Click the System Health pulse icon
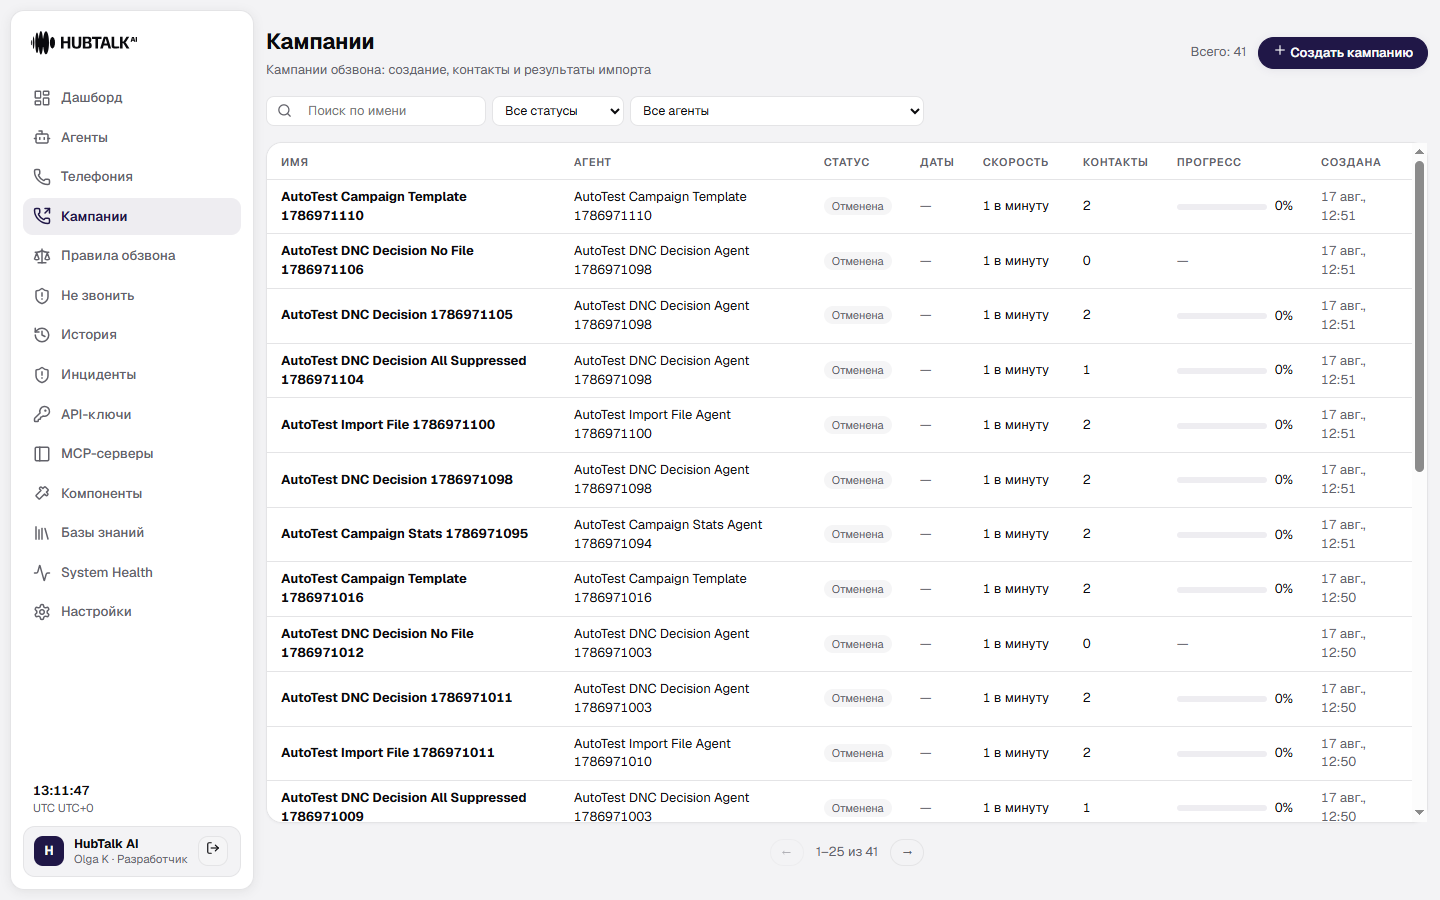Viewport: 1440px width, 900px height. click(42, 573)
